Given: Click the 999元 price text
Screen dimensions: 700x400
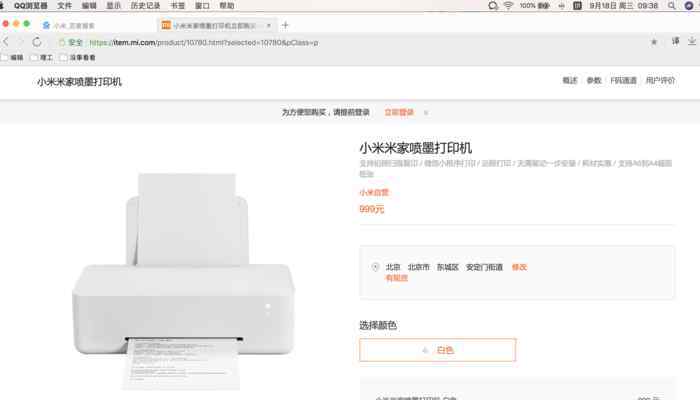Looking at the screenshot, I should [x=371, y=209].
